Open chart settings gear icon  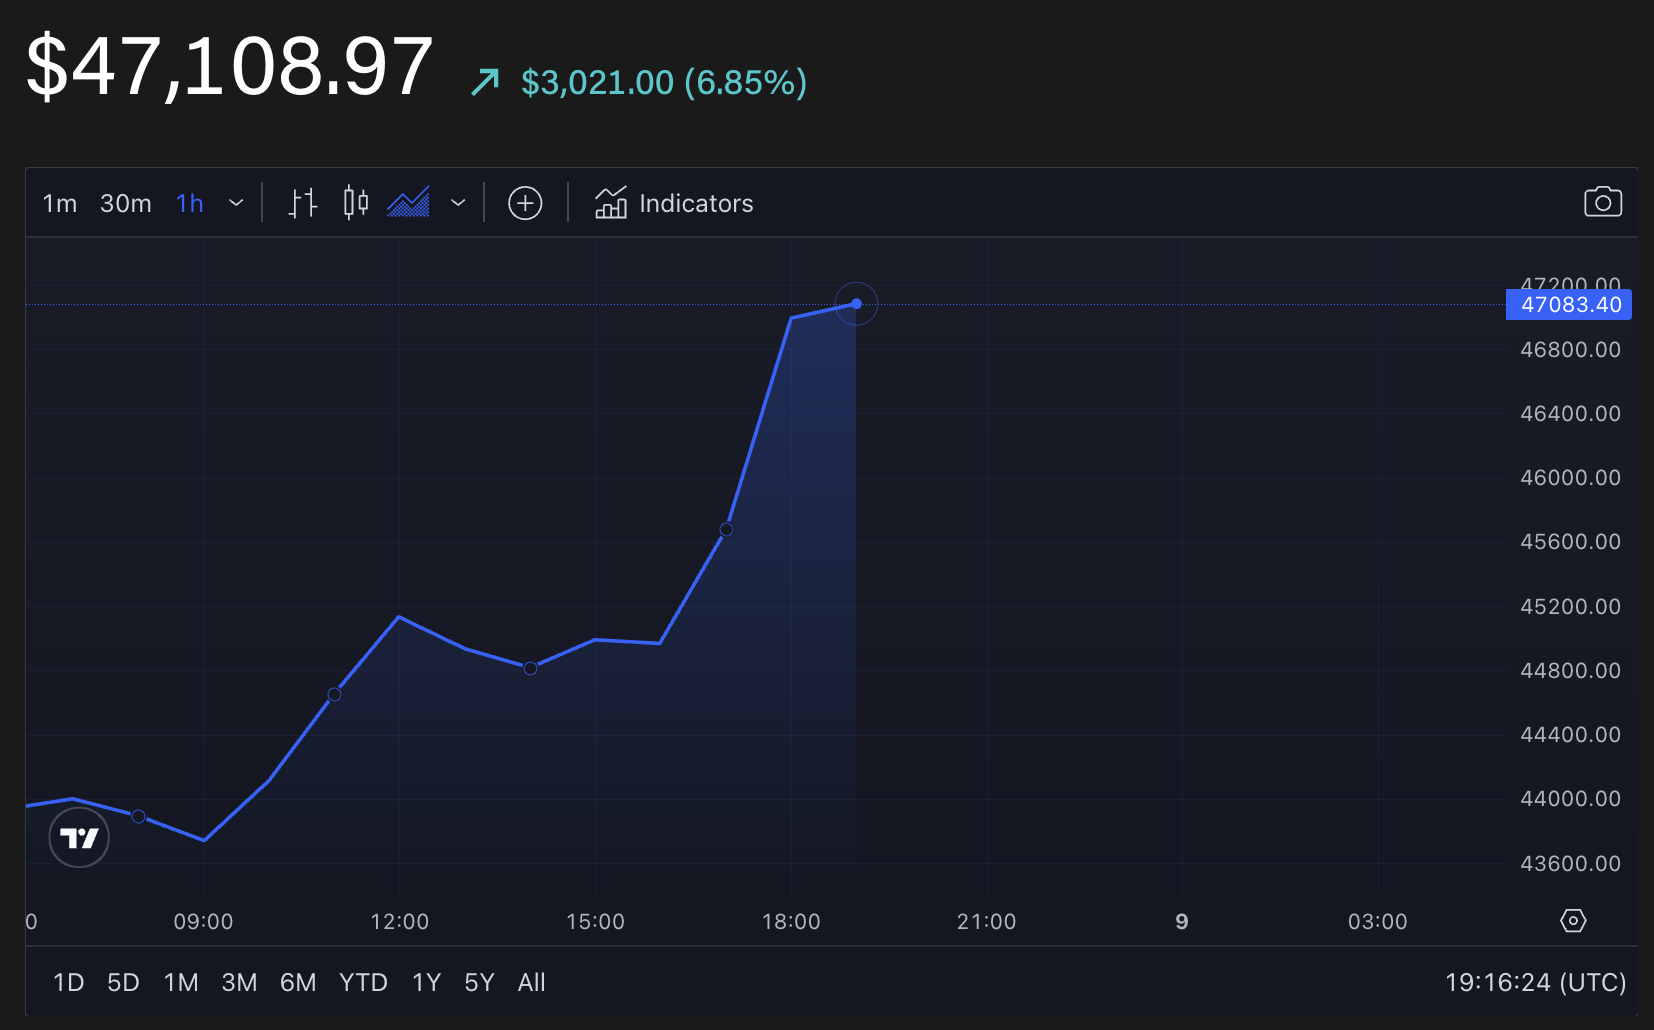coord(1573,920)
